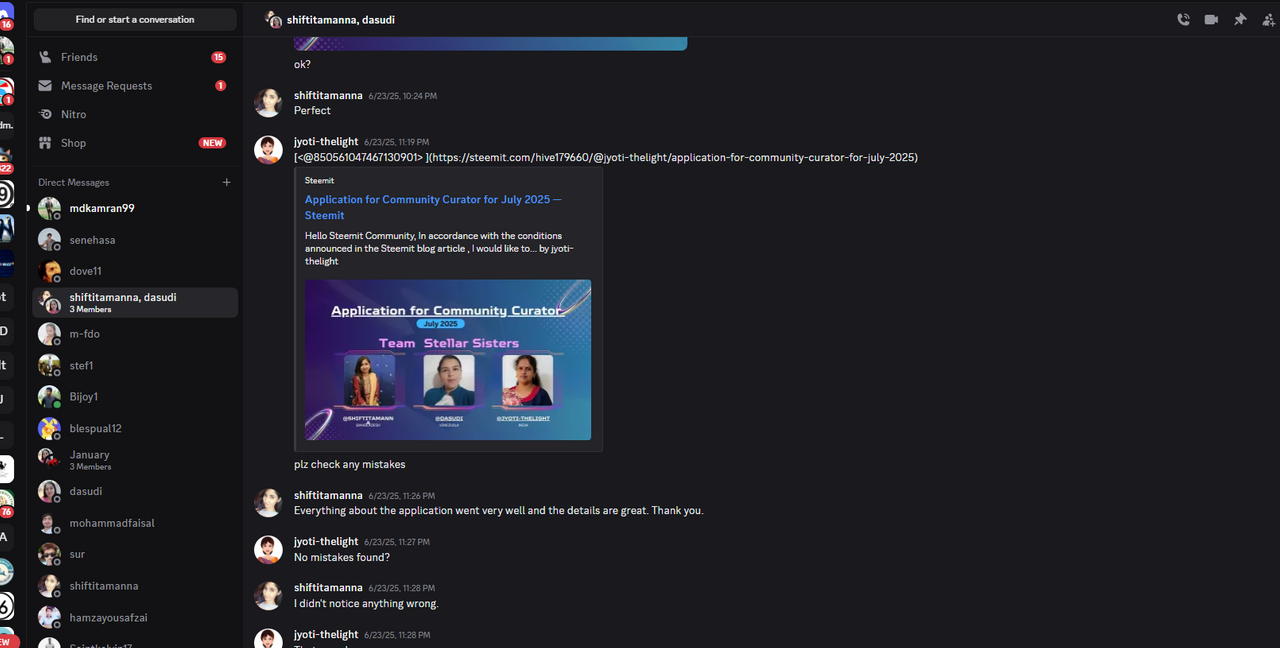The height and width of the screenshot is (648, 1280).
Task: Open the DM with mdkamran99
Action: (134, 208)
